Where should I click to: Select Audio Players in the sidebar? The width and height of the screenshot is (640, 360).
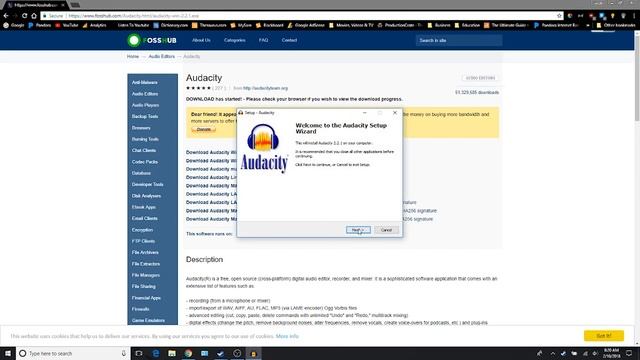[145, 105]
